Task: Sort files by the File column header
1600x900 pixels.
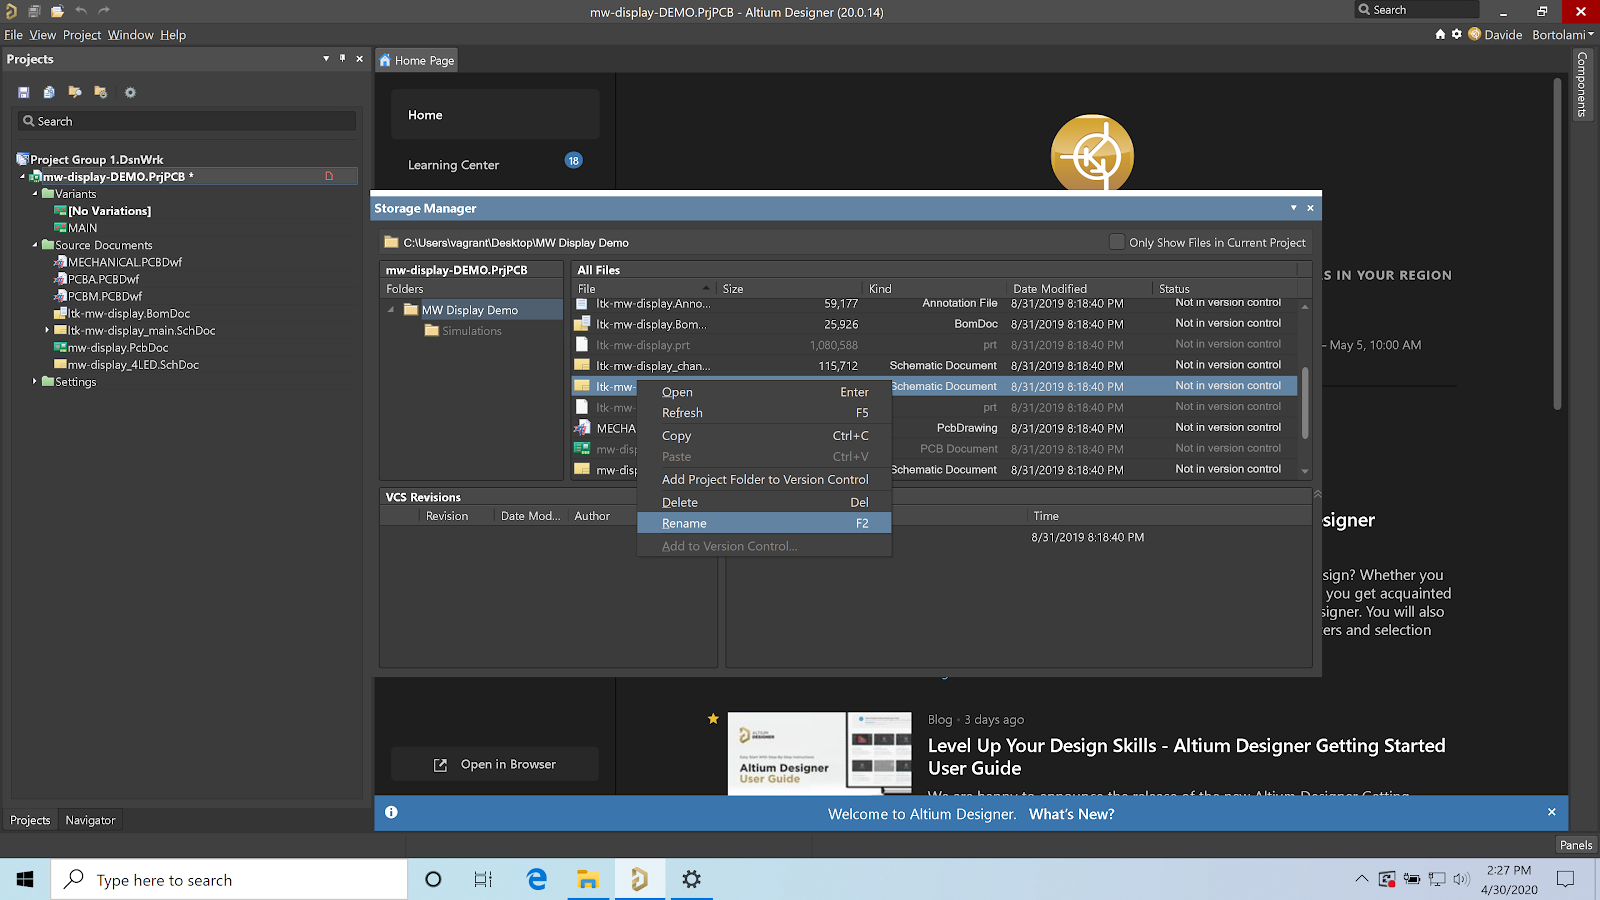Action: pyautogui.click(x=643, y=288)
